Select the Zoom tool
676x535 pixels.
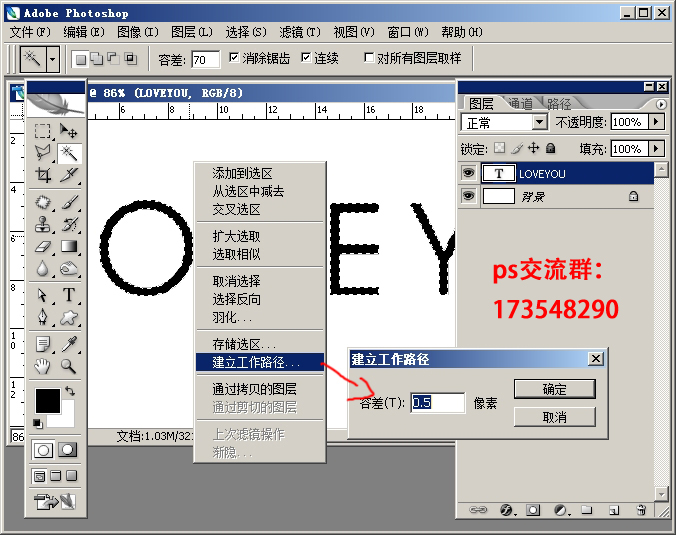click(69, 366)
